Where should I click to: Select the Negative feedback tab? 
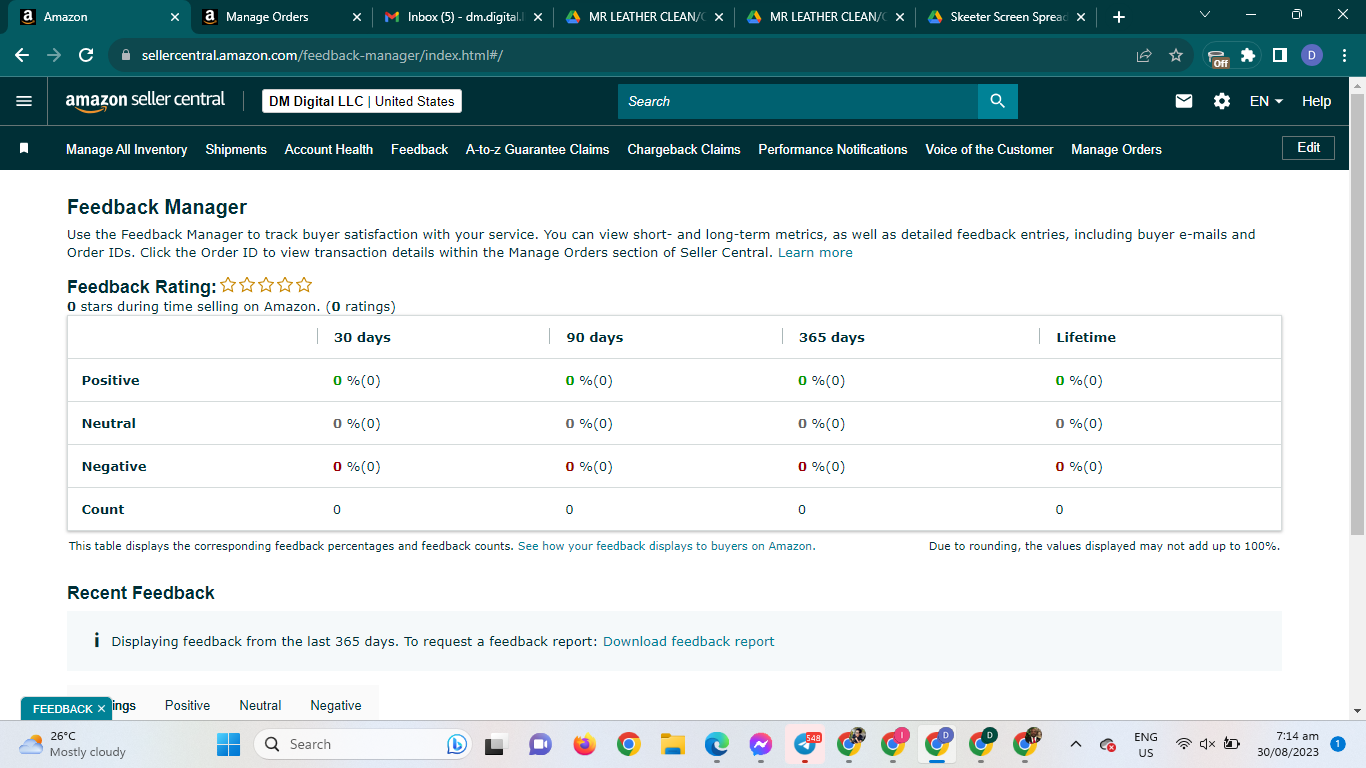point(336,705)
